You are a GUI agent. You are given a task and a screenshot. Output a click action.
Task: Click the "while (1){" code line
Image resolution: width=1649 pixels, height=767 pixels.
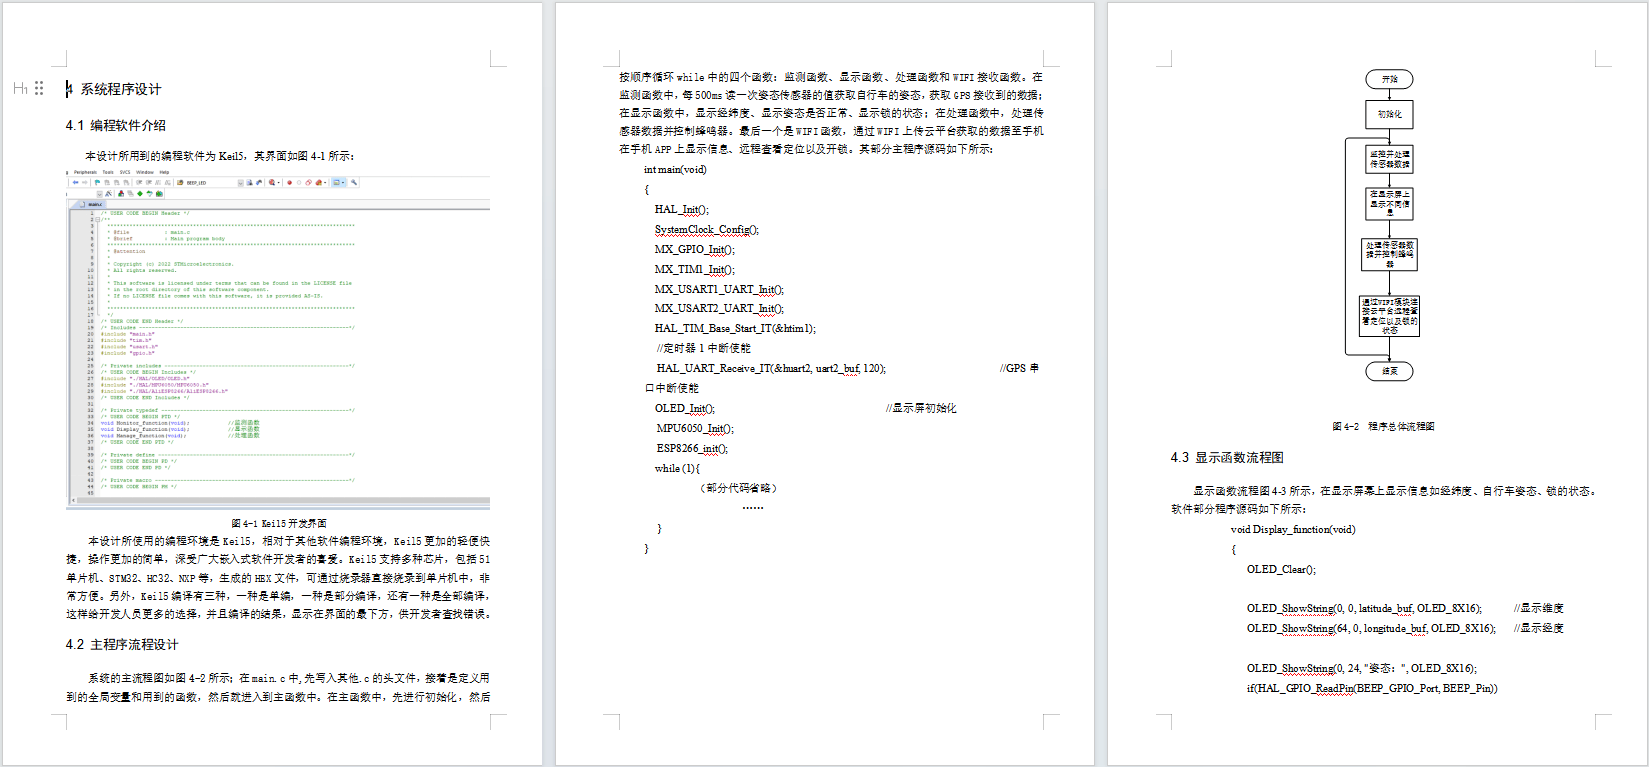tap(677, 468)
